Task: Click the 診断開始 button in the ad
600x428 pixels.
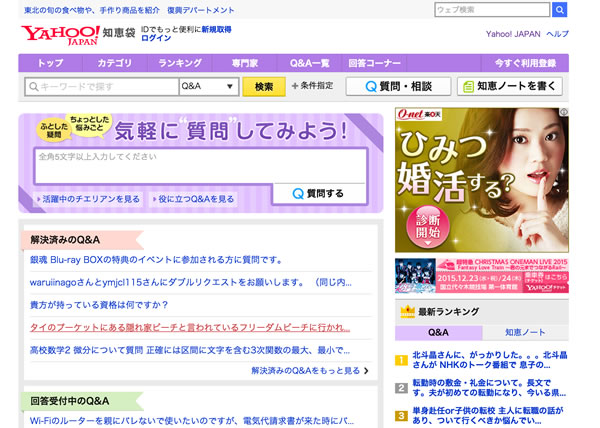Action: coord(428,227)
